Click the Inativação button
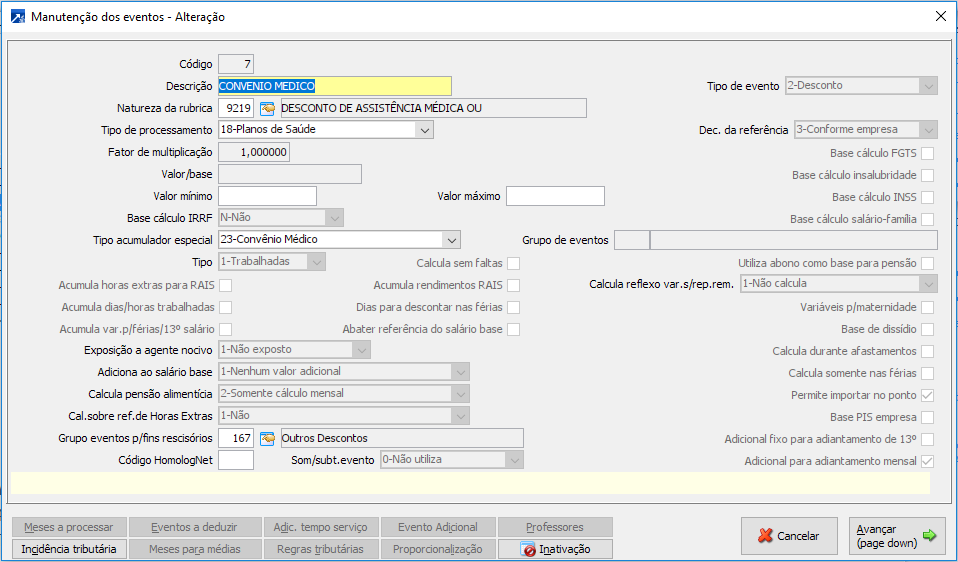 (x=555, y=549)
